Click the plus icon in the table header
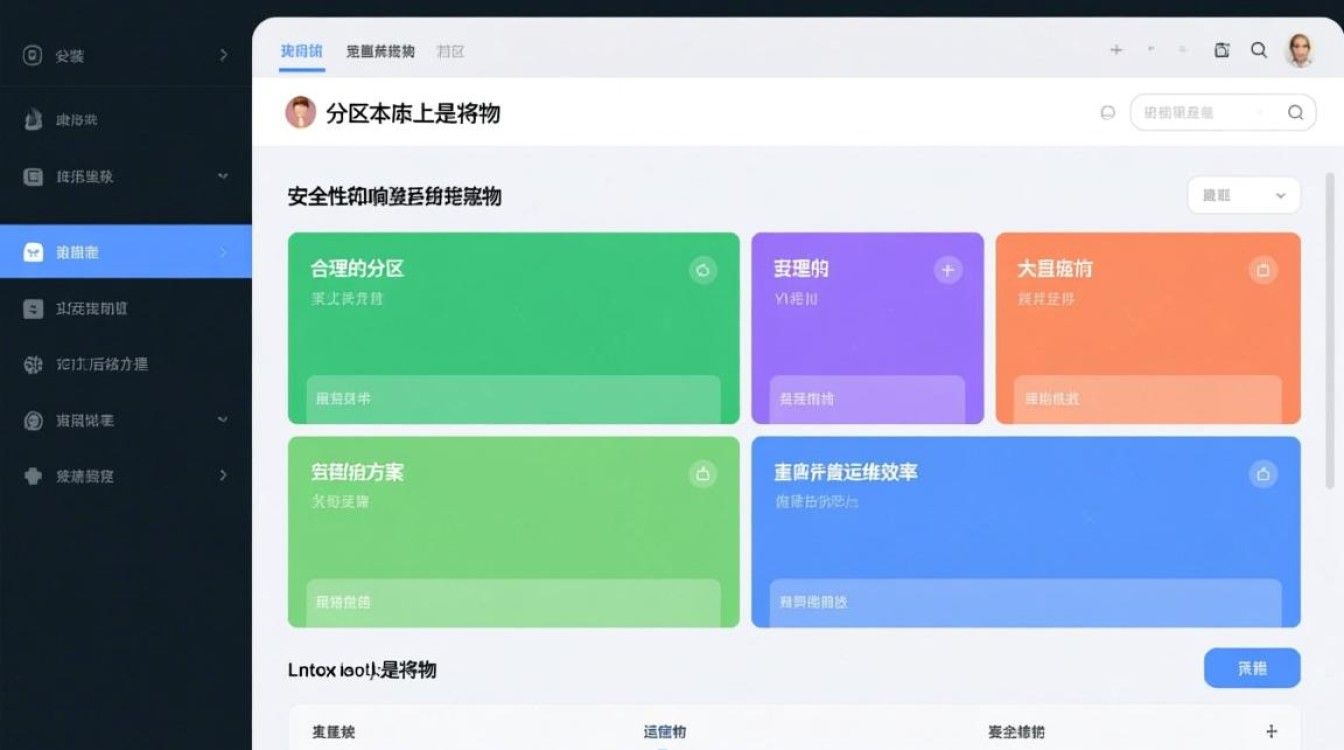Viewport: 1344px width, 750px height. coord(1272,731)
